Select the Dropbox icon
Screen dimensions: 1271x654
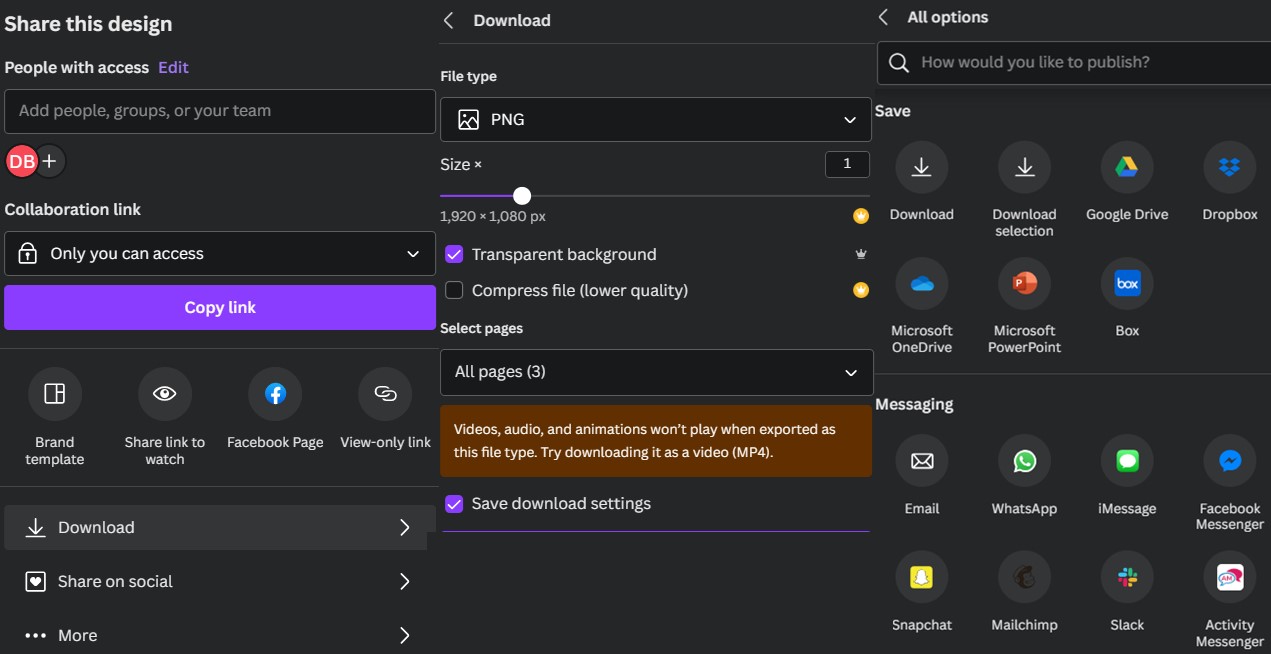point(1229,168)
